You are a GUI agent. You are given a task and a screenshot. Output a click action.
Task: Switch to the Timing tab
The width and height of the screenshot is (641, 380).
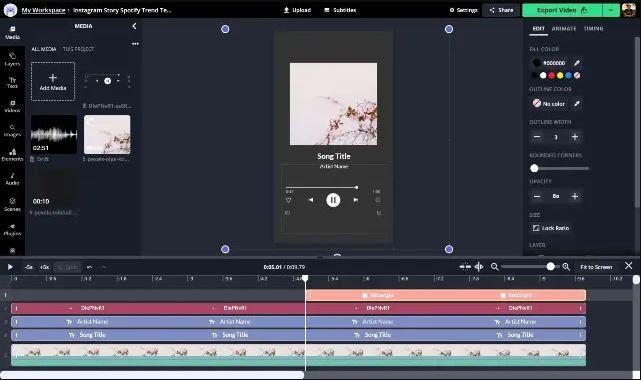pos(593,29)
